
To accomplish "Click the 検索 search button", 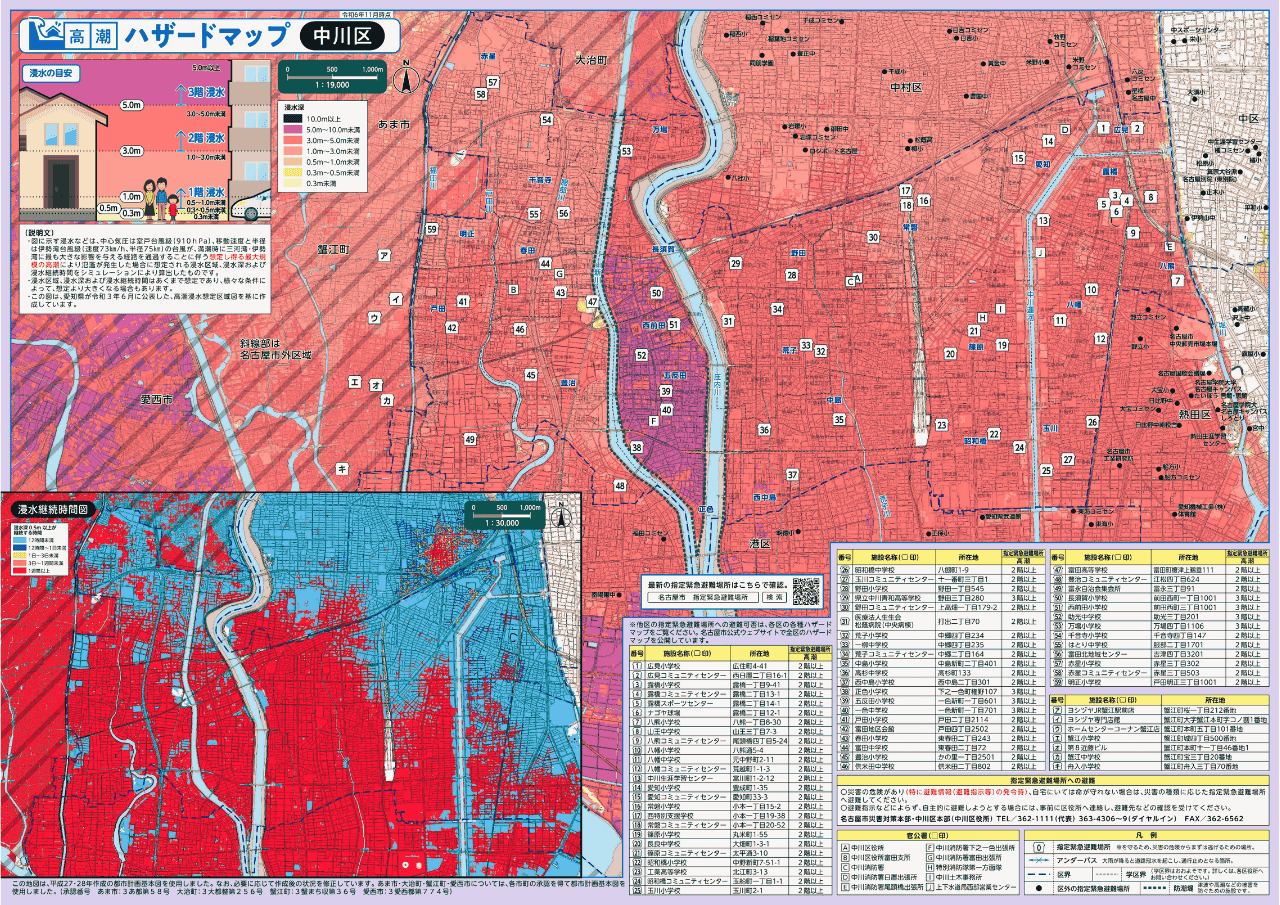I will [775, 596].
